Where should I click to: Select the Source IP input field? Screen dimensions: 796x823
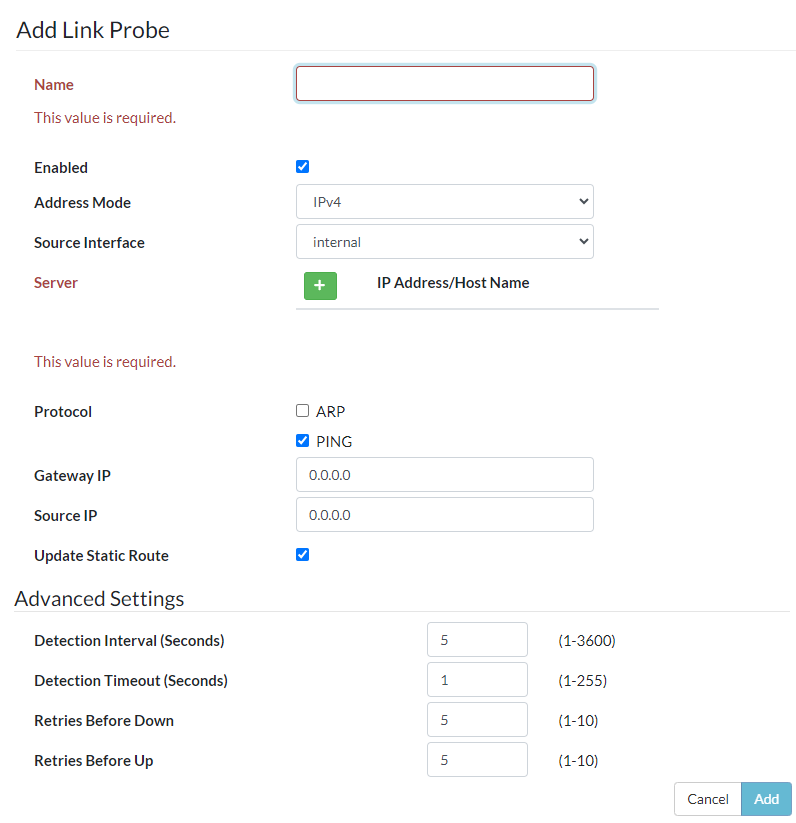click(x=444, y=515)
